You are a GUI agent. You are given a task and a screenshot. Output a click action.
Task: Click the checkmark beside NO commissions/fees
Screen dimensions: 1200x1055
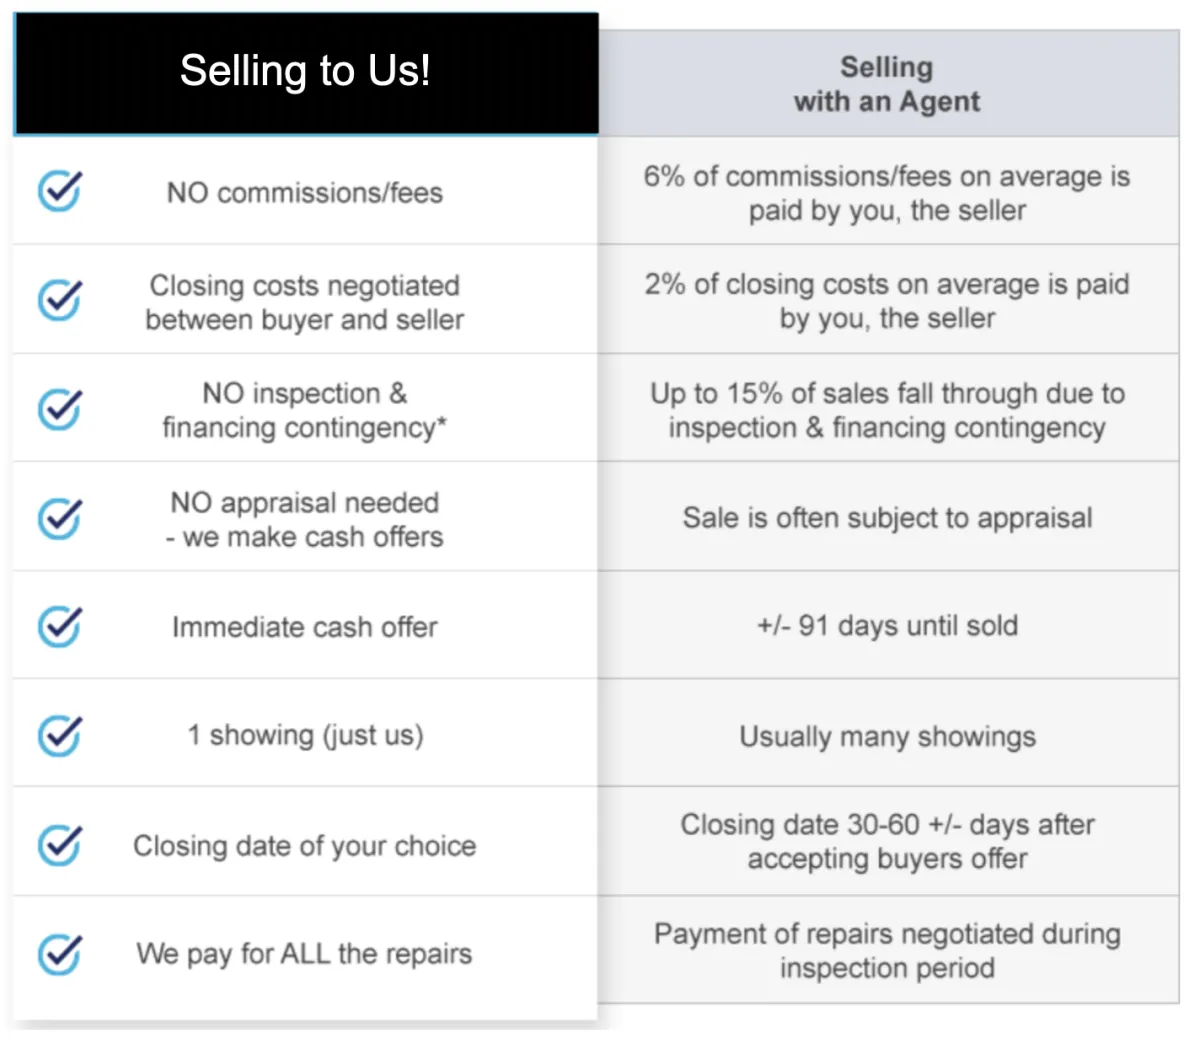click(60, 190)
